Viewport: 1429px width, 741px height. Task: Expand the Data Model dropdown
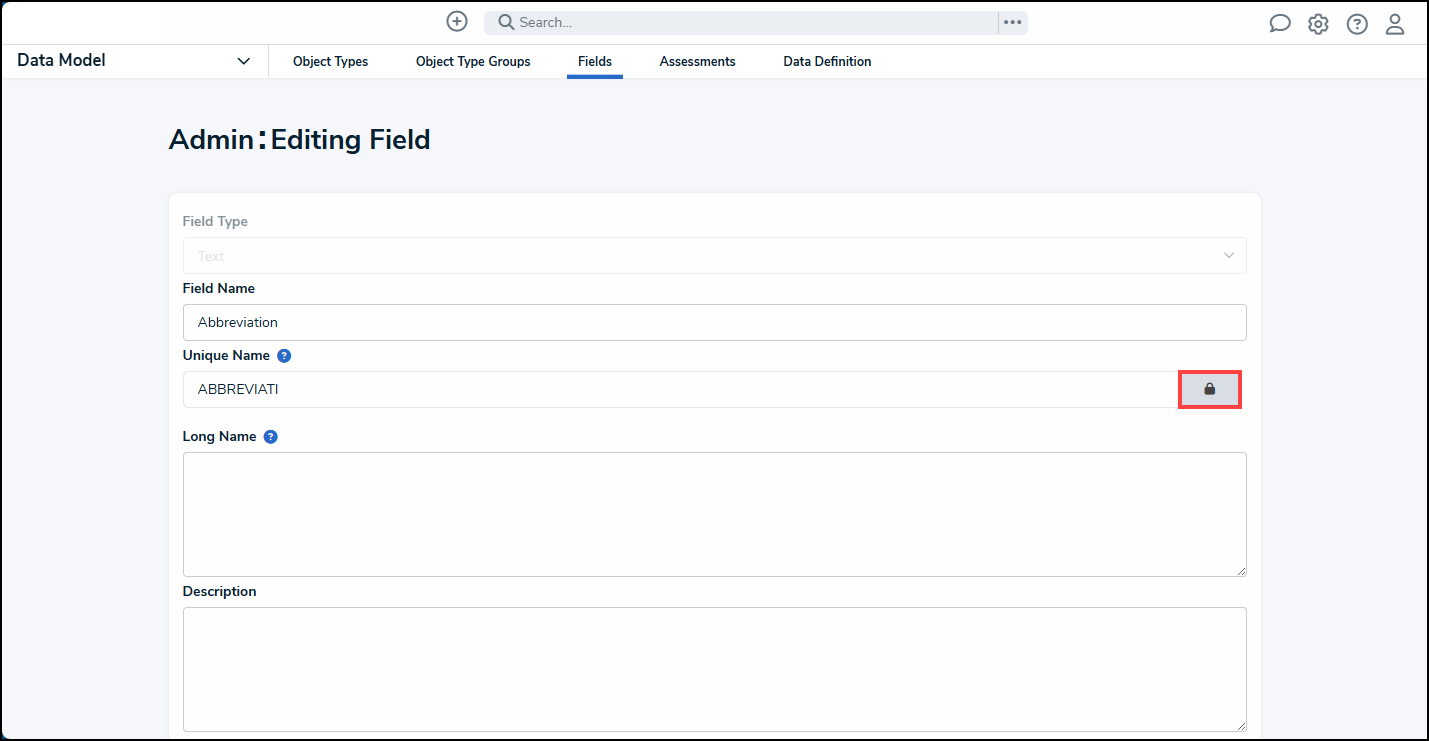[243, 61]
